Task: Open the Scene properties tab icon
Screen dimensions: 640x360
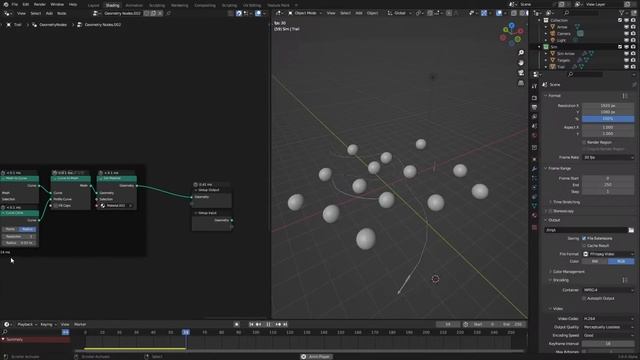Action: click(534, 126)
